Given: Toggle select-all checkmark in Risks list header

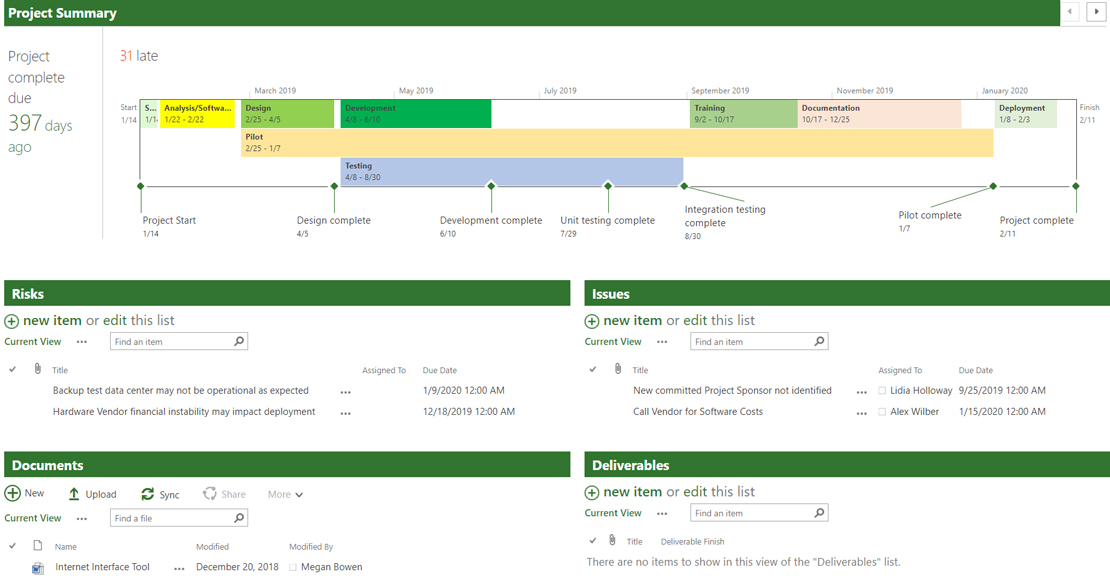Looking at the screenshot, I should click(13, 370).
